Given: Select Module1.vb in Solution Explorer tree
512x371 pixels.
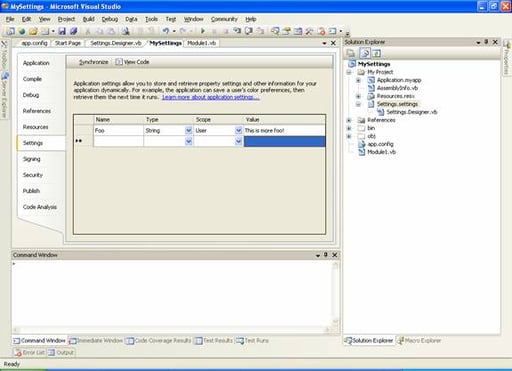Looking at the screenshot, I should click(381, 152).
